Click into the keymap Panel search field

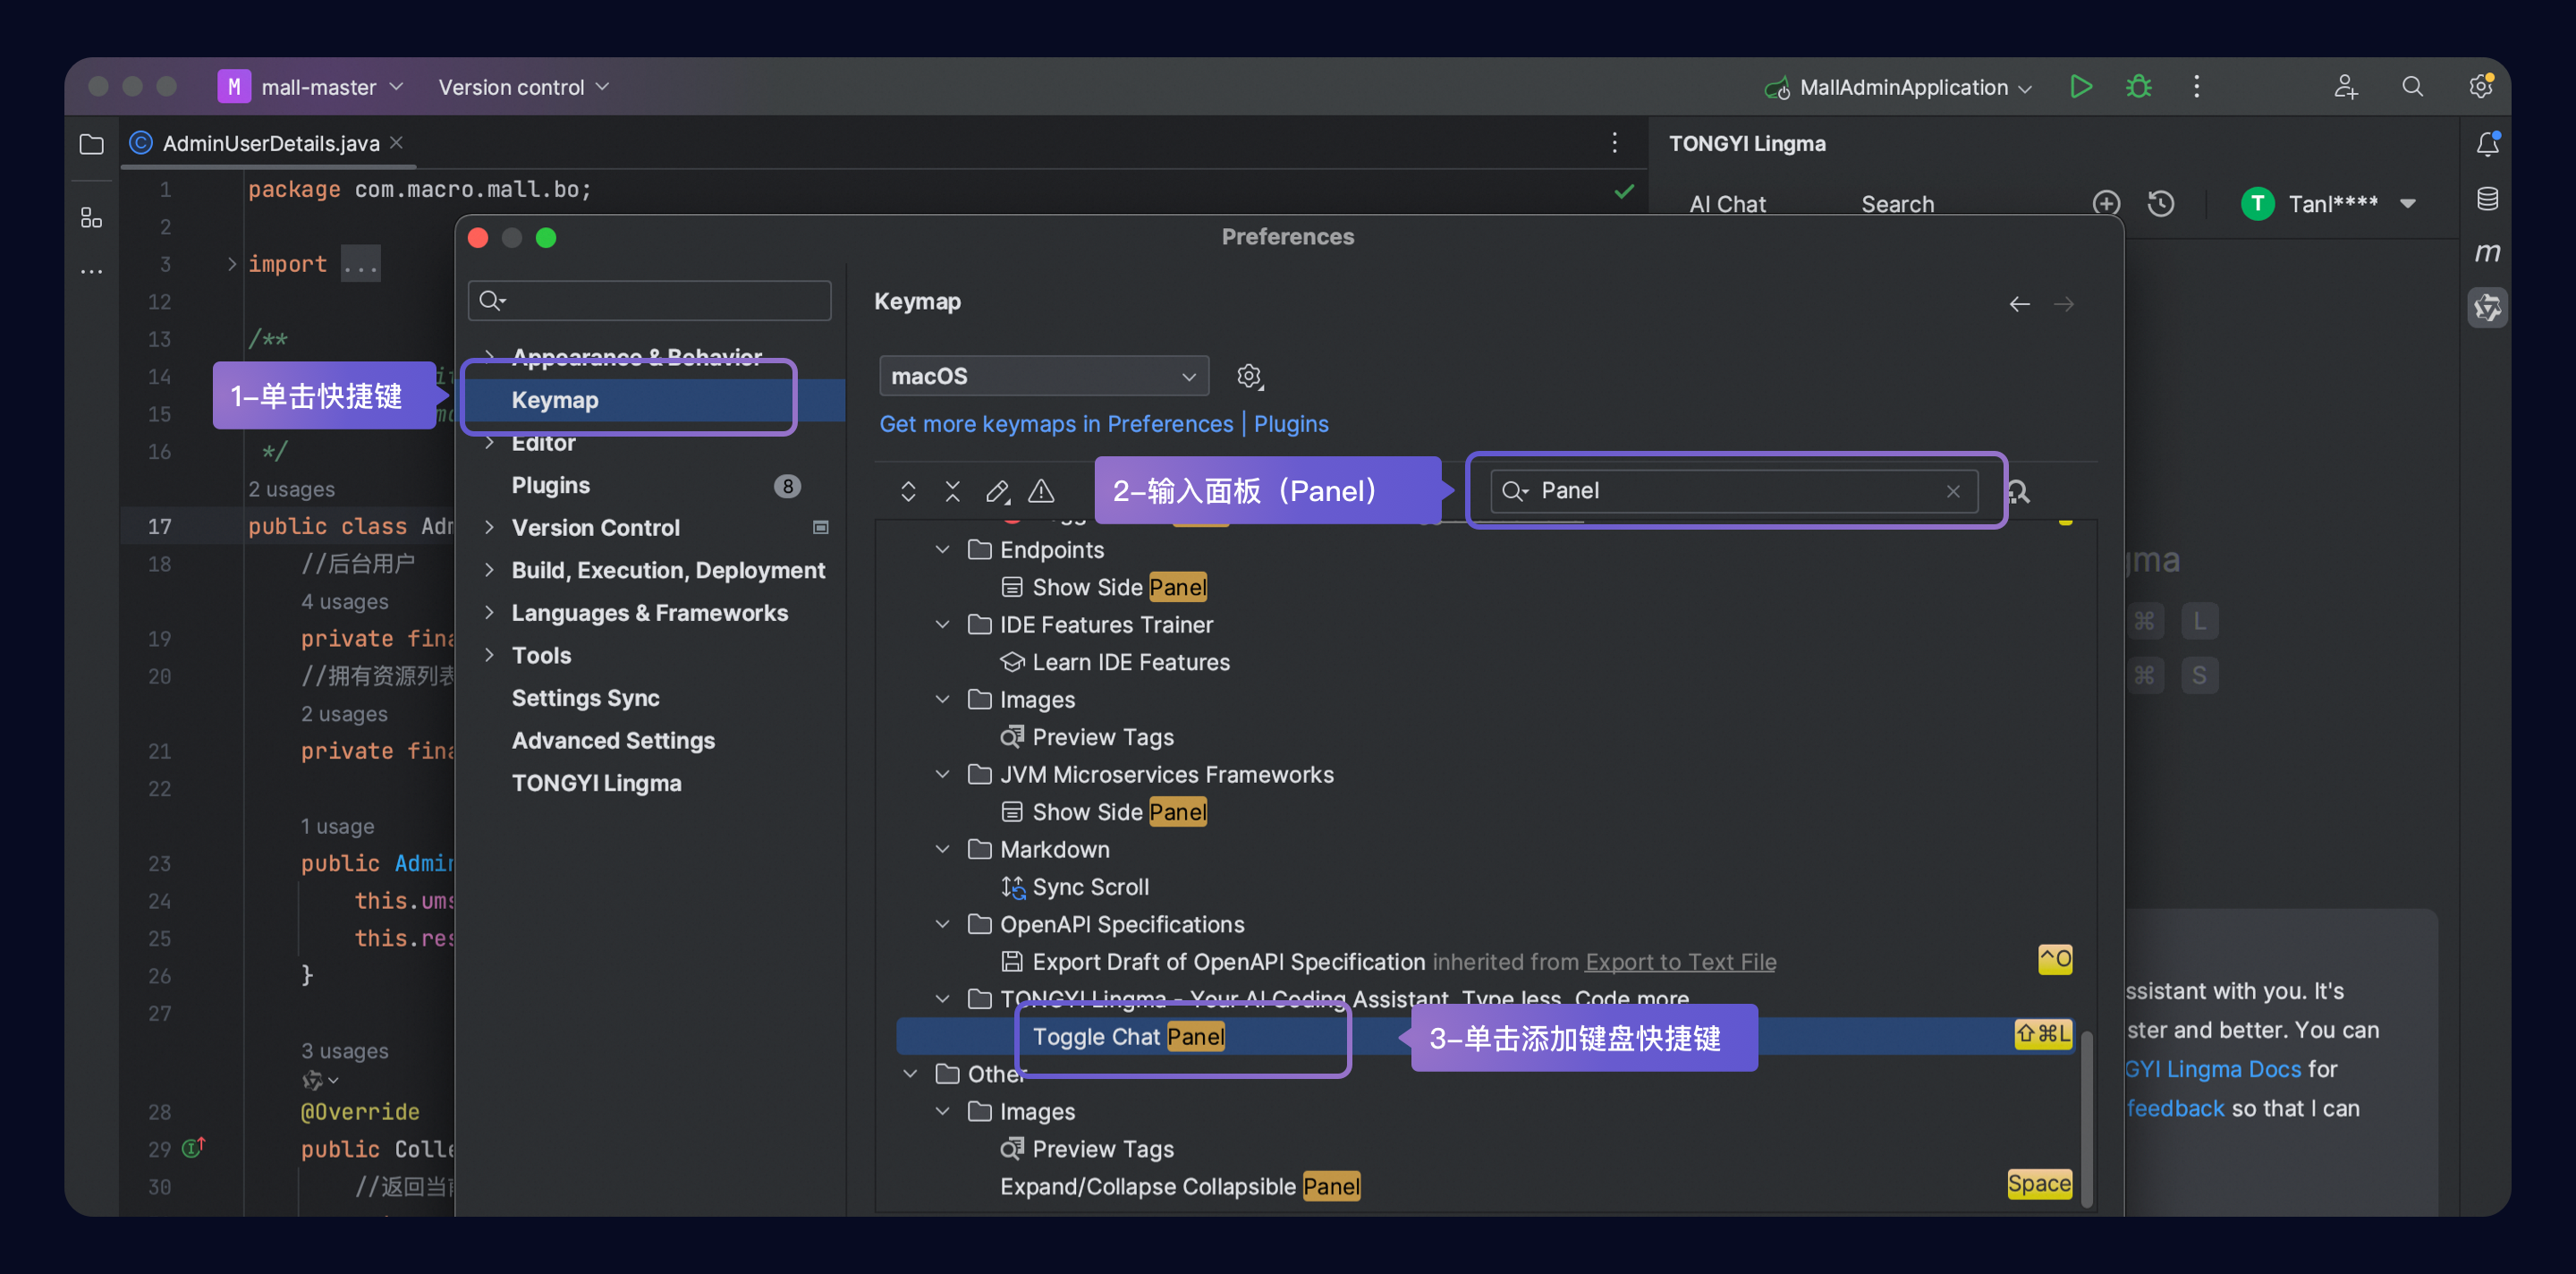point(1734,491)
